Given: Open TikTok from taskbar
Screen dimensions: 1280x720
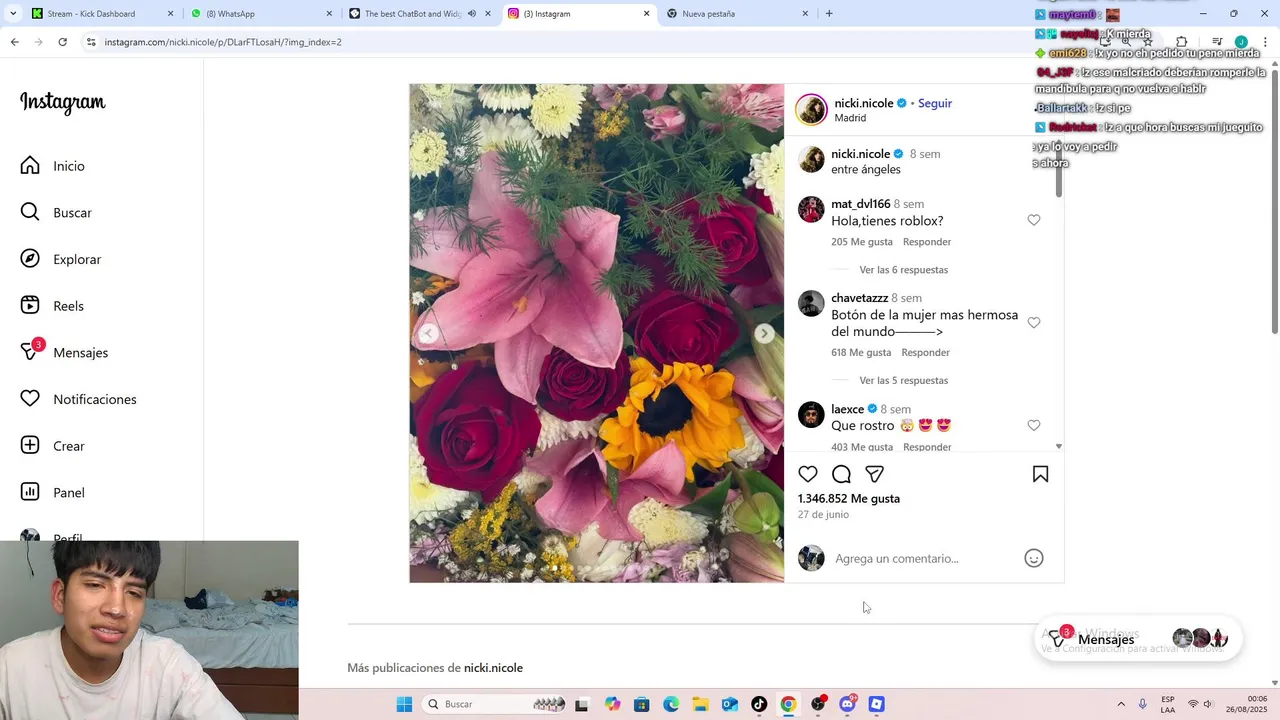Looking at the screenshot, I should point(759,704).
